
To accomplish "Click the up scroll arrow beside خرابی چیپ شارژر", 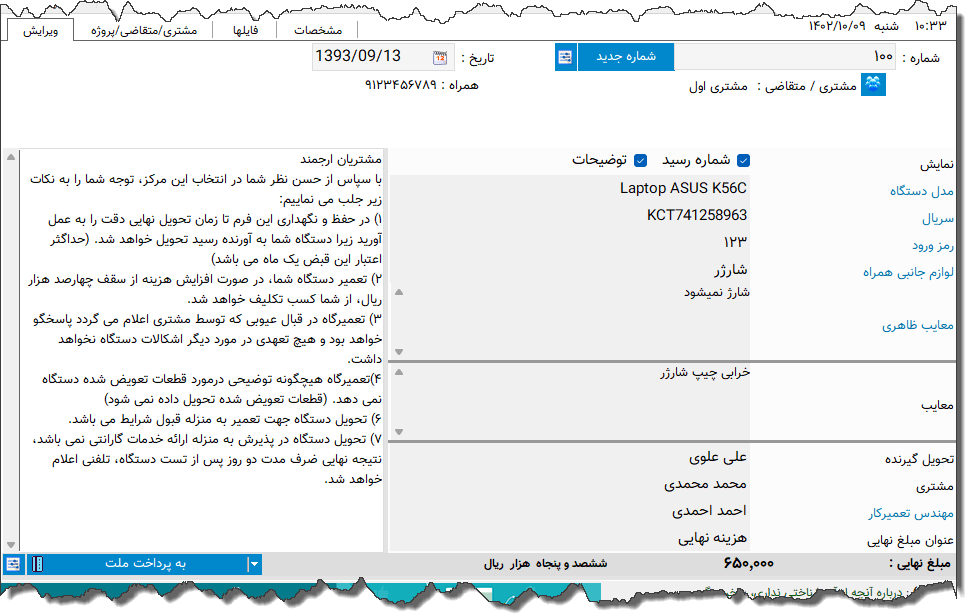I will coord(399,372).
